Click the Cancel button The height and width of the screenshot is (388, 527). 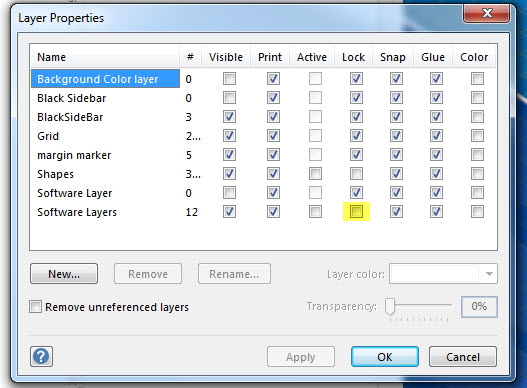click(463, 356)
